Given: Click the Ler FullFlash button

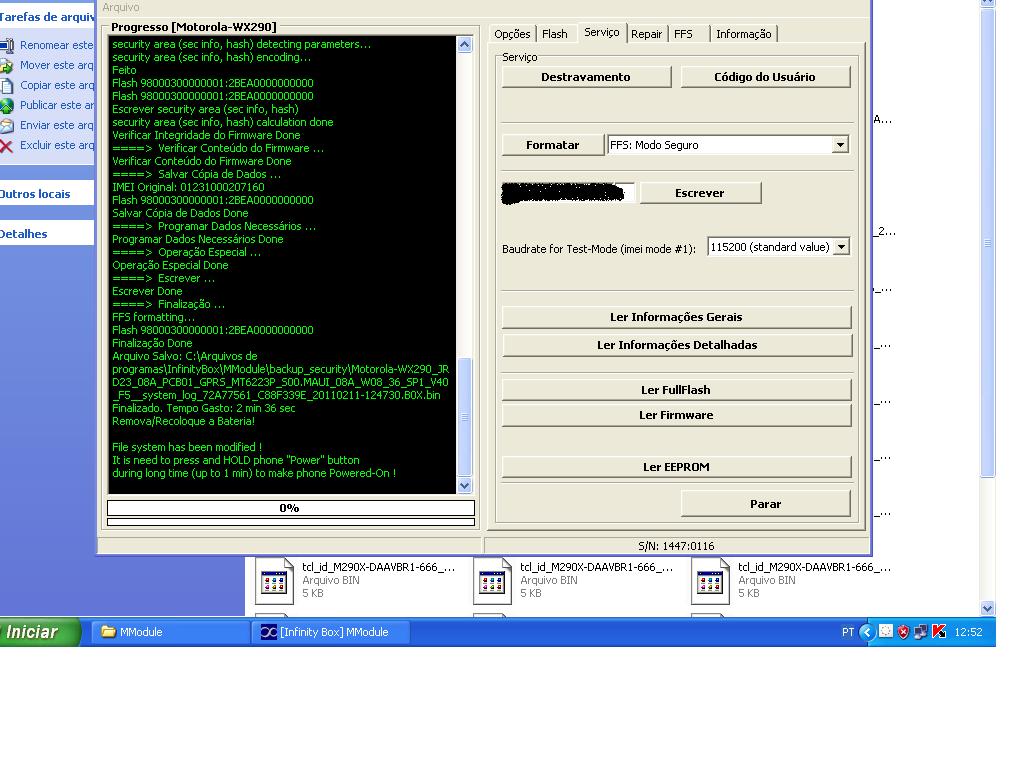Looking at the screenshot, I should tap(676, 390).
